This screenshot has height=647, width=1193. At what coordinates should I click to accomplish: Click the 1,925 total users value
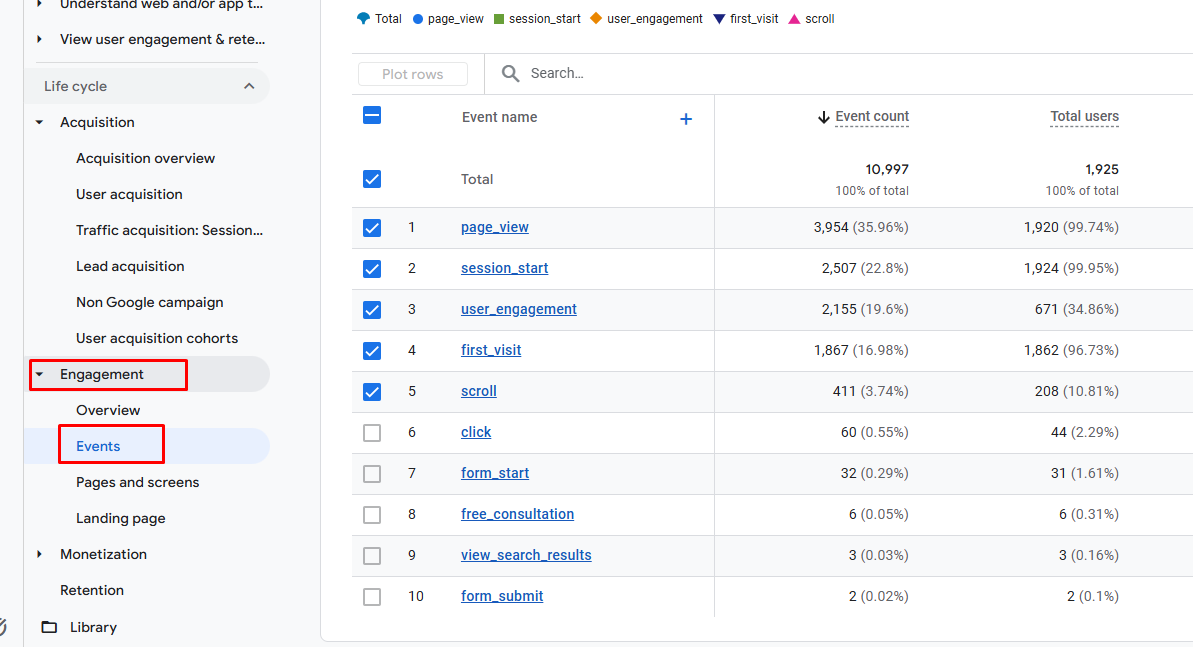coord(1102,169)
